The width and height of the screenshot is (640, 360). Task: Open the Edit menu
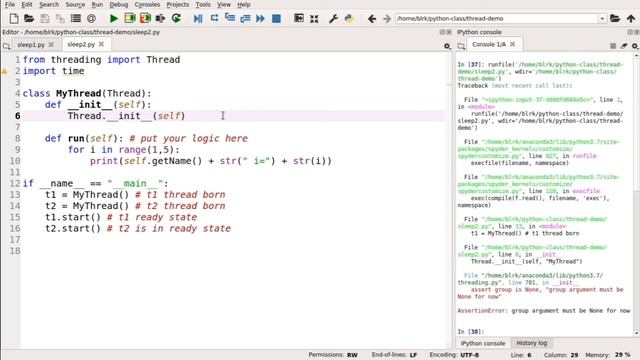tap(27, 4)
